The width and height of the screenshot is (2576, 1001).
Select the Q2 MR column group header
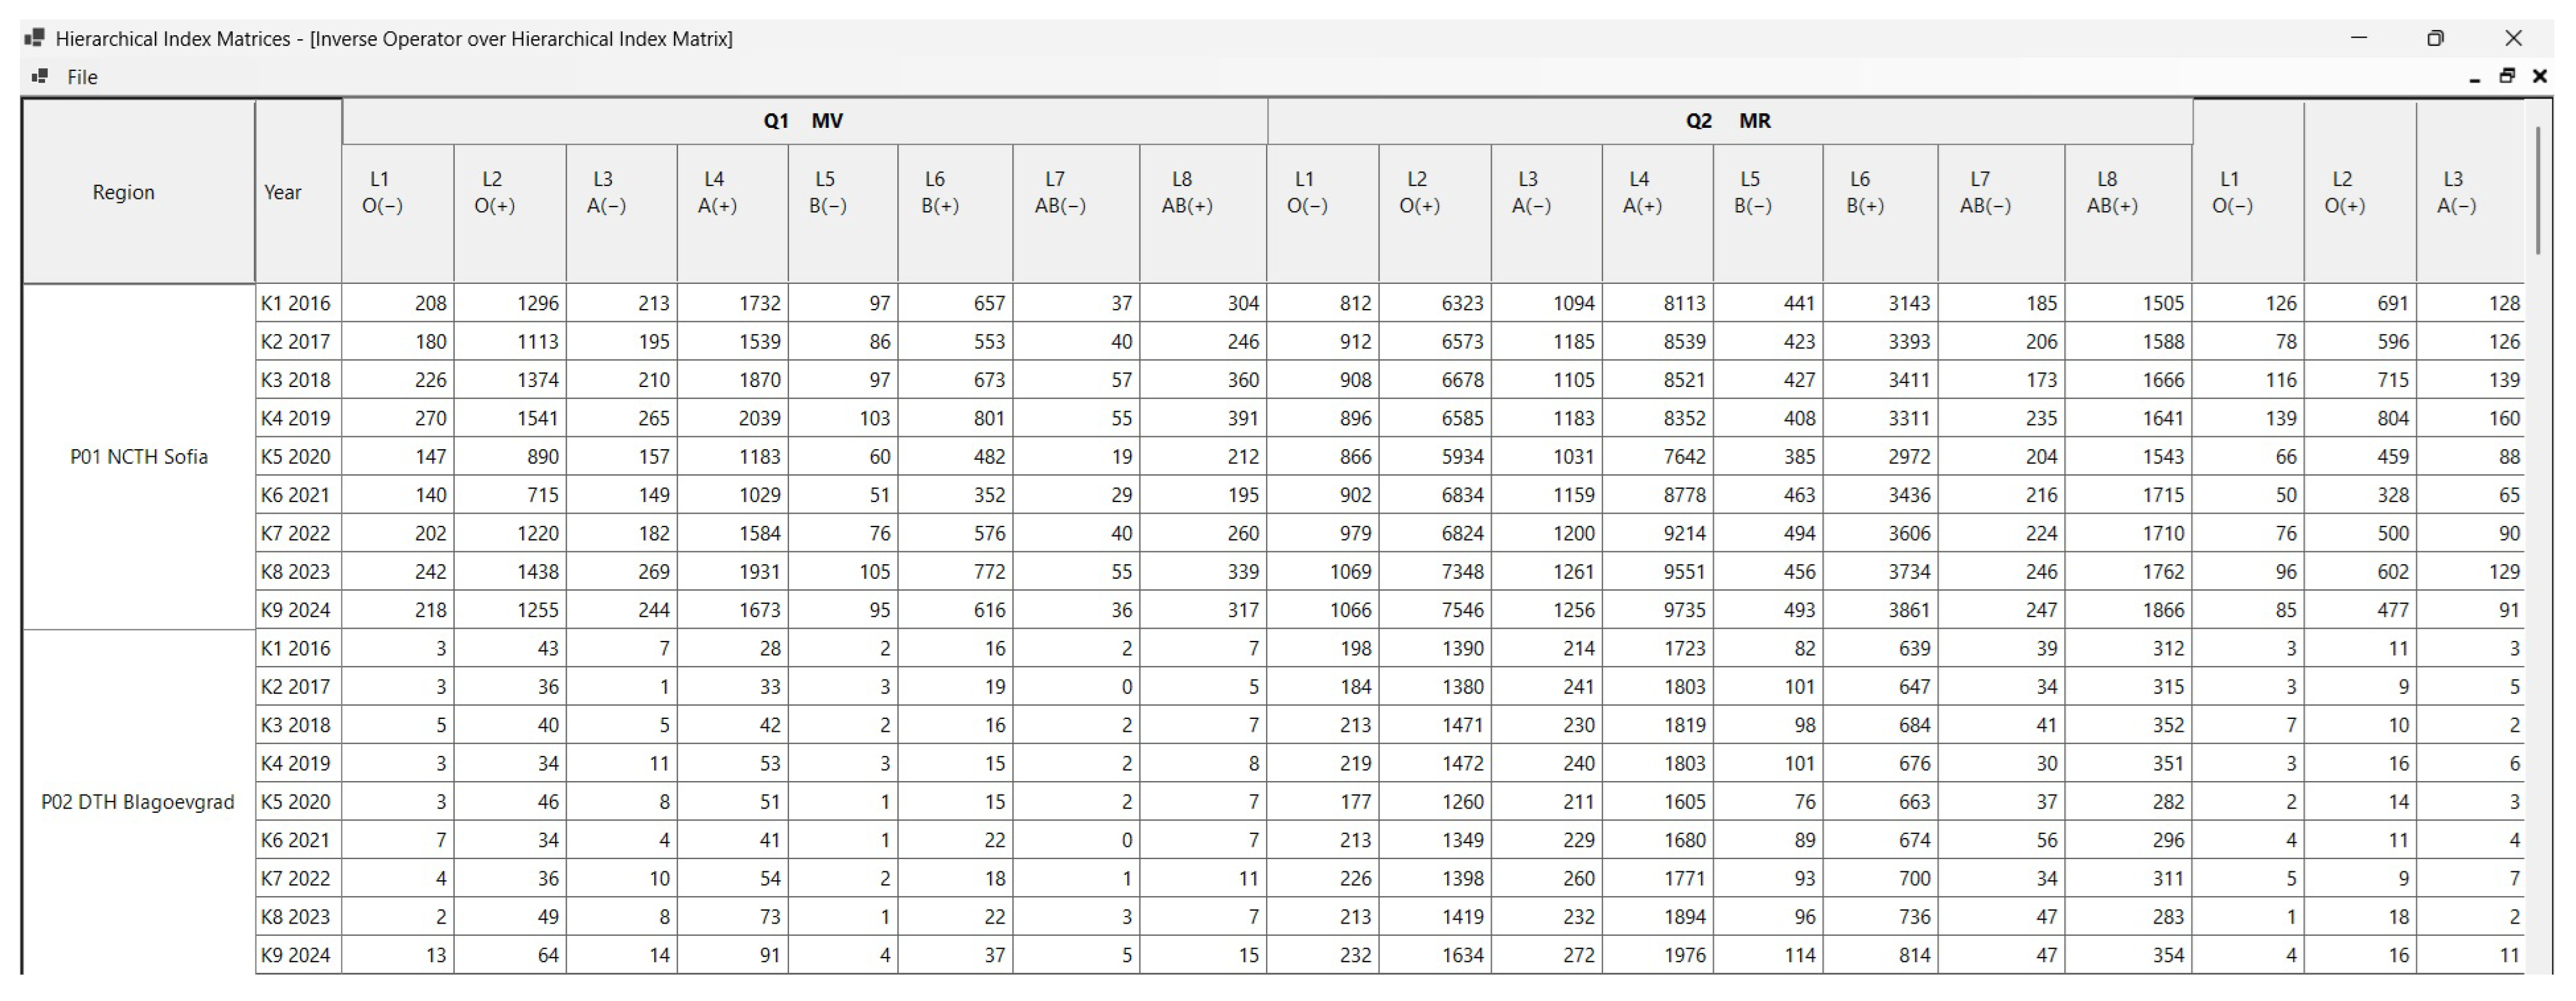(1728, 121)
